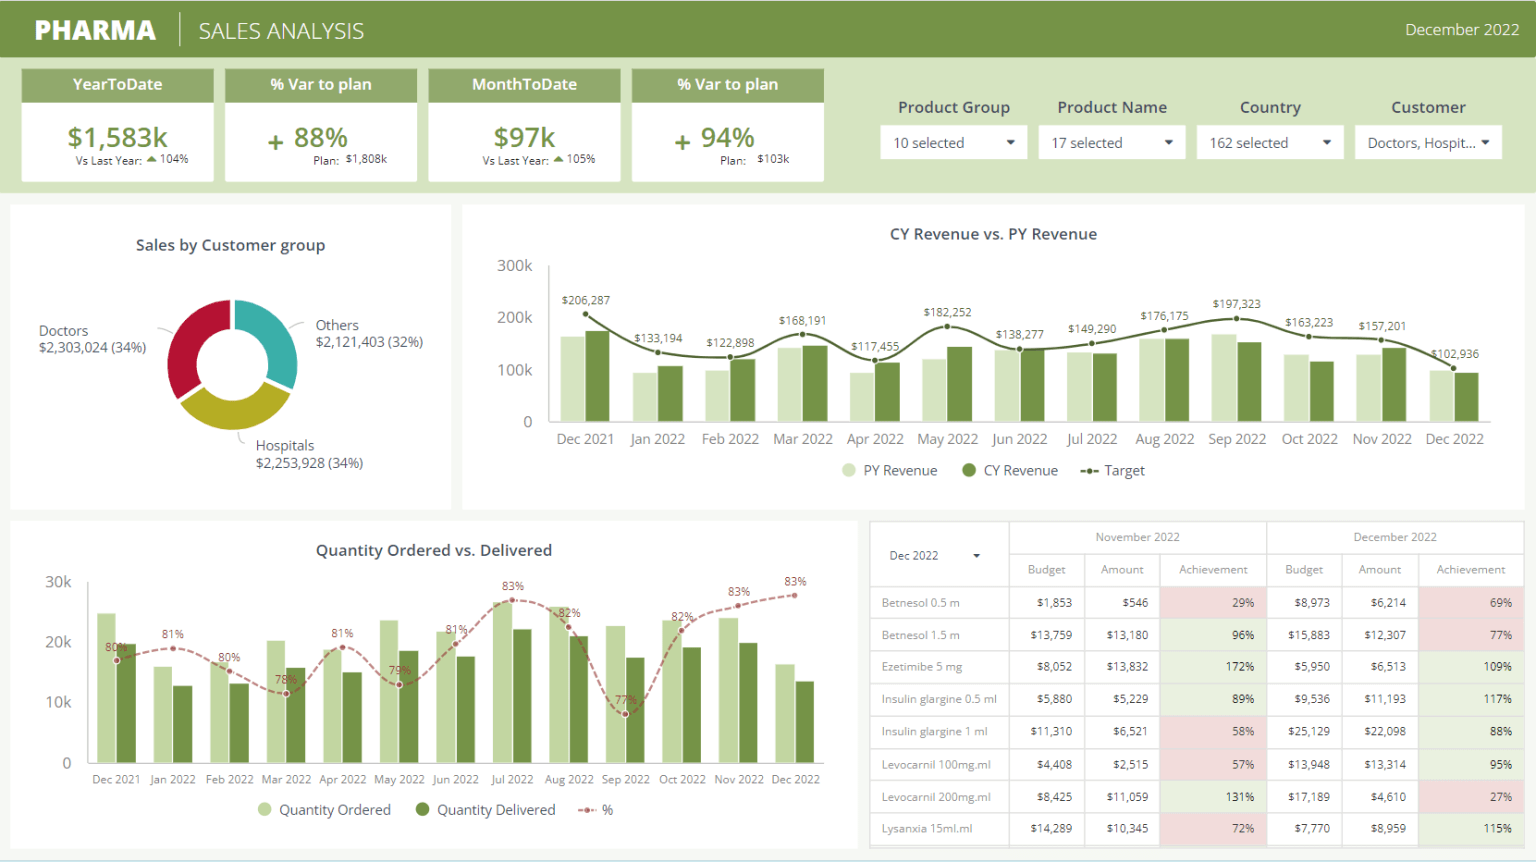The image size is (1536, 862).
Task: Click the YearToDate KPI card
Action: (x=117, y=124)
